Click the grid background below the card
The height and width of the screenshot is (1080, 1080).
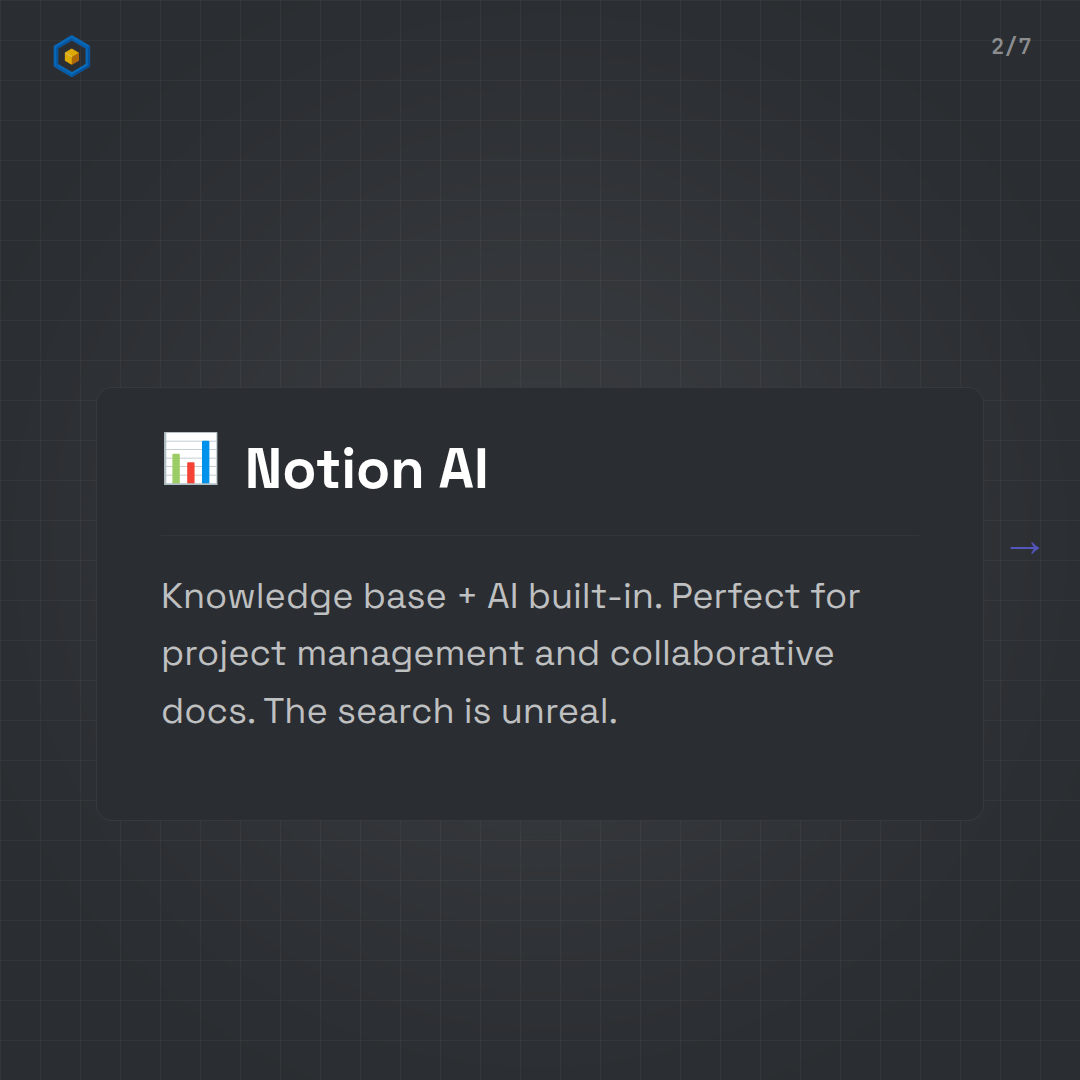pyautogui.click(x=540, y=950)
